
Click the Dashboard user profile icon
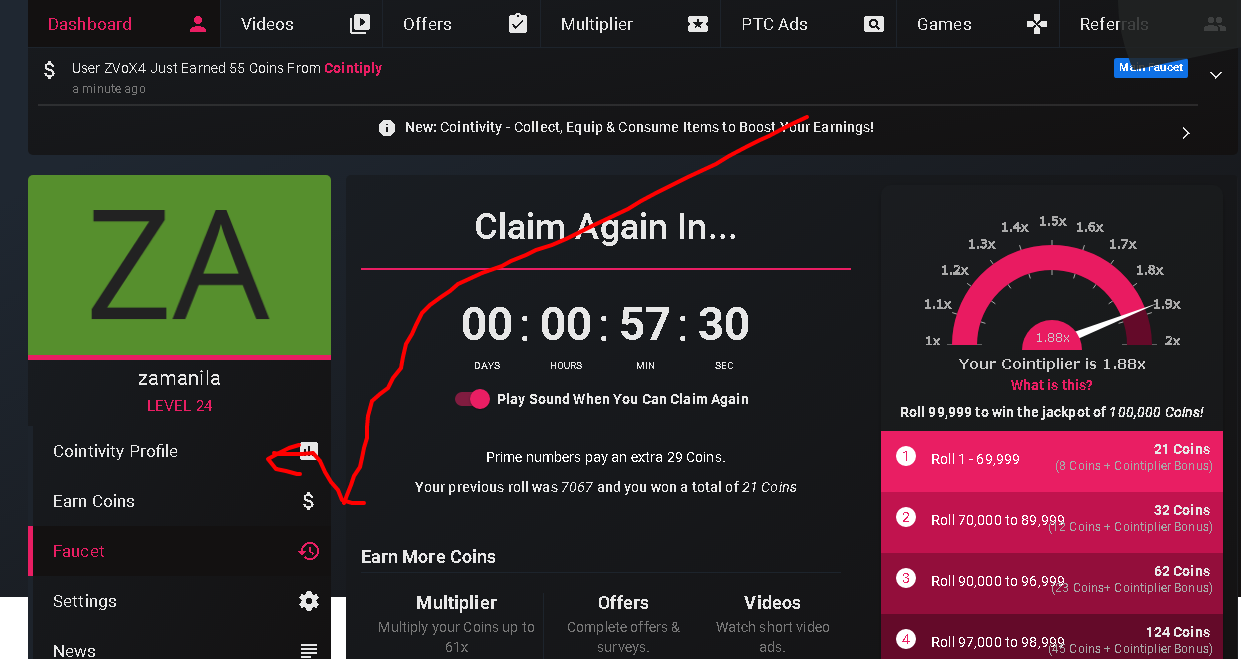tap(198, 24)
